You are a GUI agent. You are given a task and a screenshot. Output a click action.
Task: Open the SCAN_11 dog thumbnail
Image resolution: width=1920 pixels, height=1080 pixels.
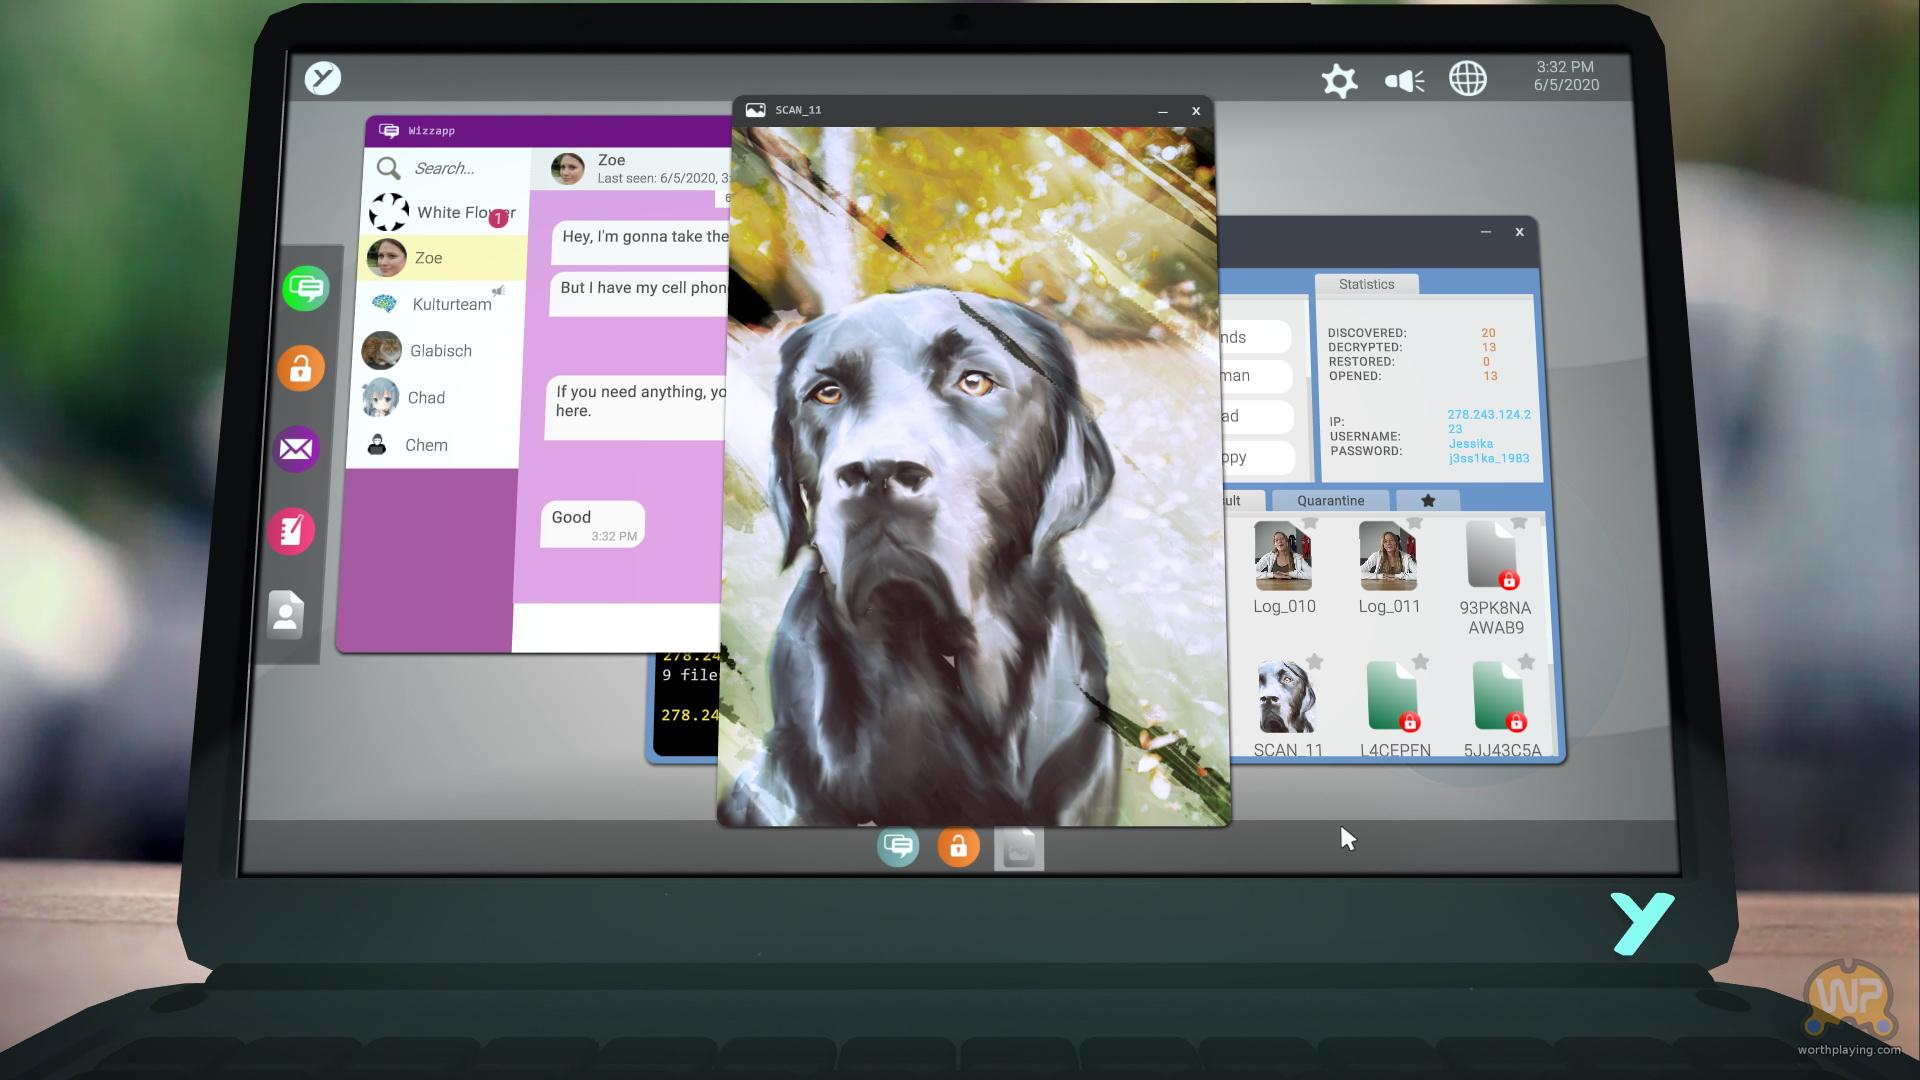coord(1287,697)
